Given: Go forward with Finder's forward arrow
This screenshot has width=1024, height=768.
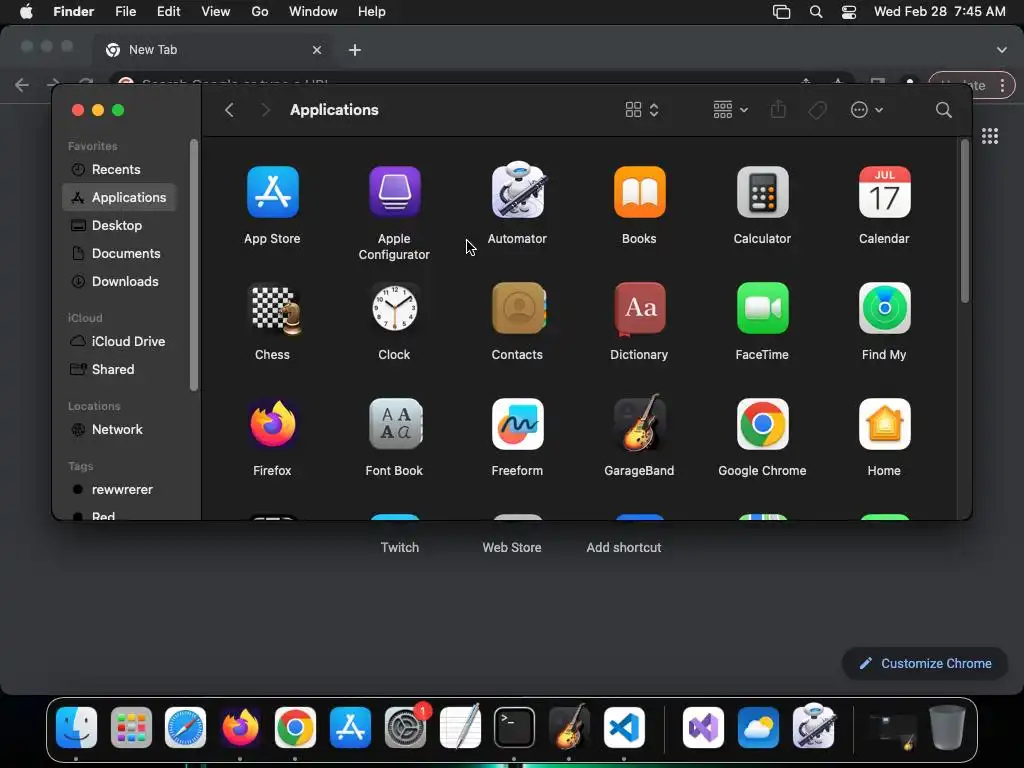Looking at the screenshot, I should pyautogui.click(x=264, y=110).
